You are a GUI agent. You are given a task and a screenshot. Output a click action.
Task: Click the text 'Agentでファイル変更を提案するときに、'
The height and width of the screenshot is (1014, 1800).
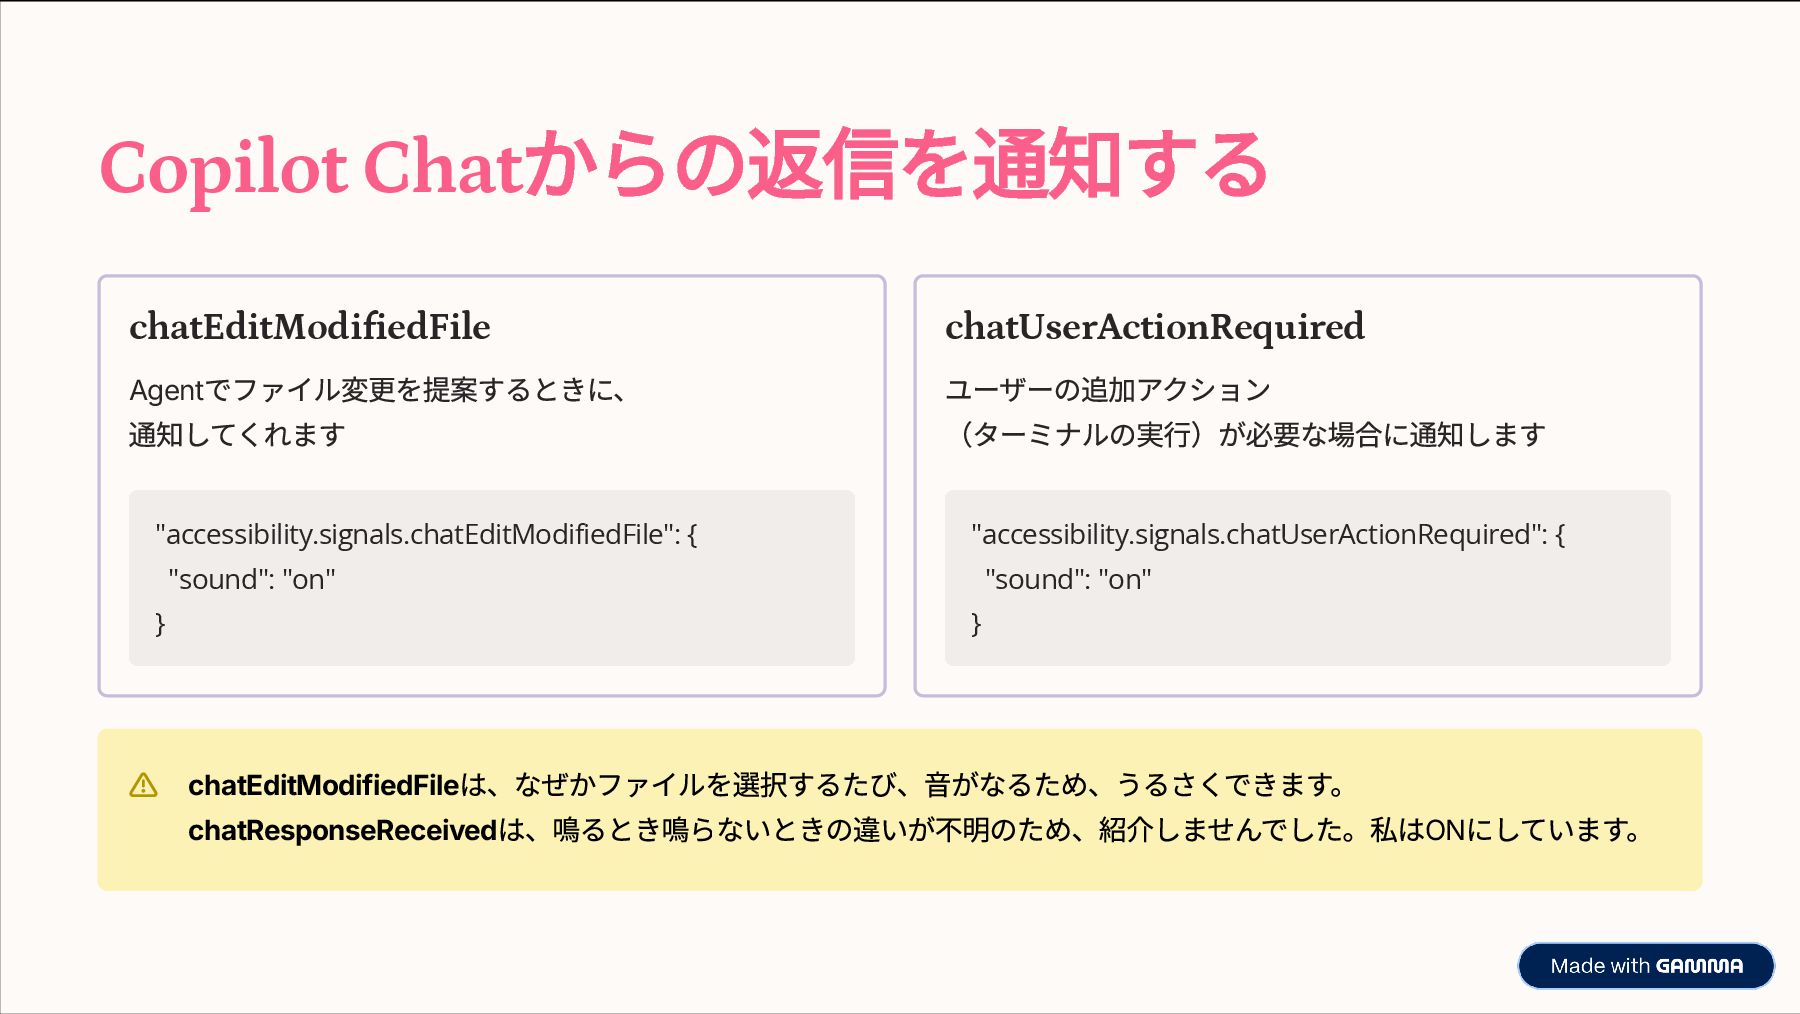pos(380,390)
